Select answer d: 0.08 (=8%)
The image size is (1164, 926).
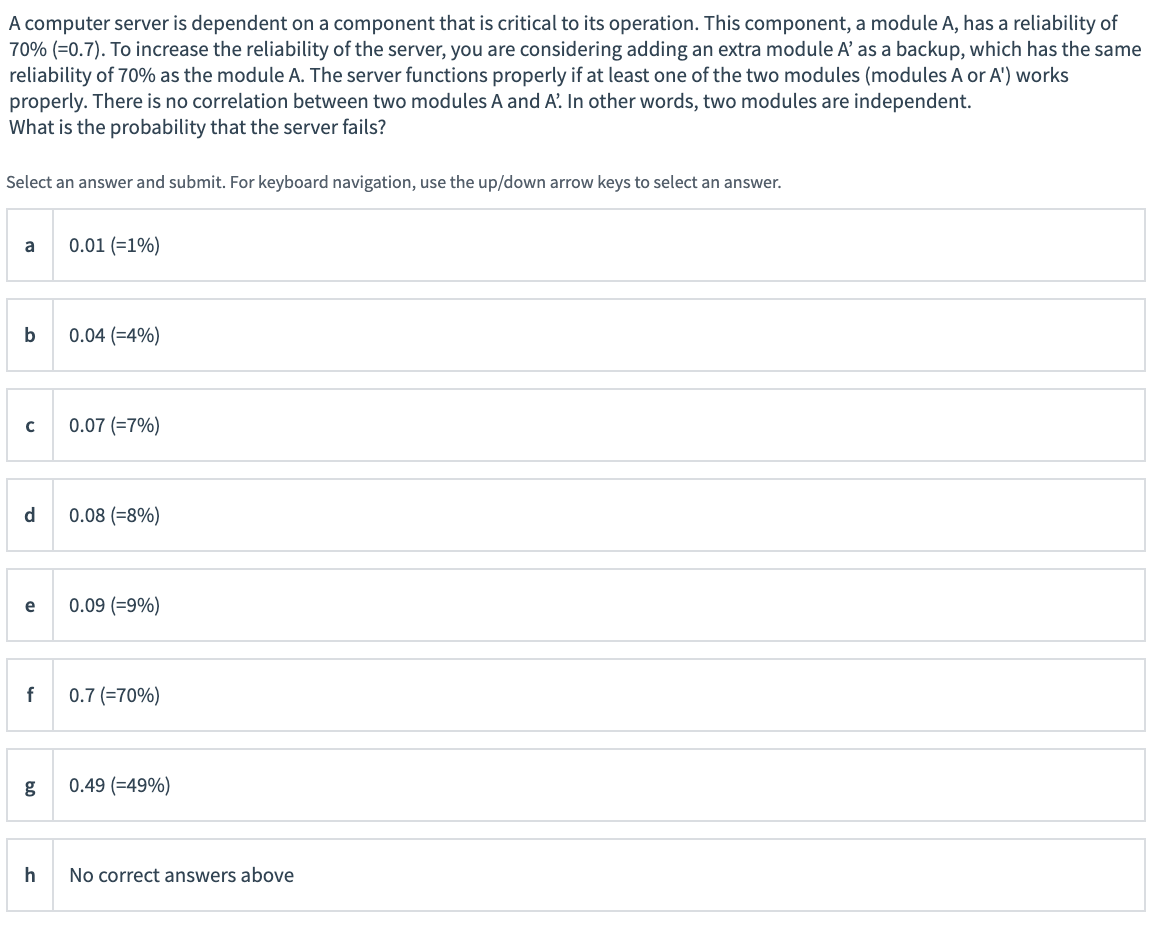(576, 515)
